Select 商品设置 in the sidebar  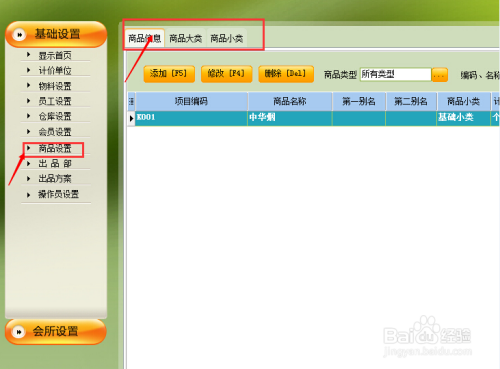55,148
